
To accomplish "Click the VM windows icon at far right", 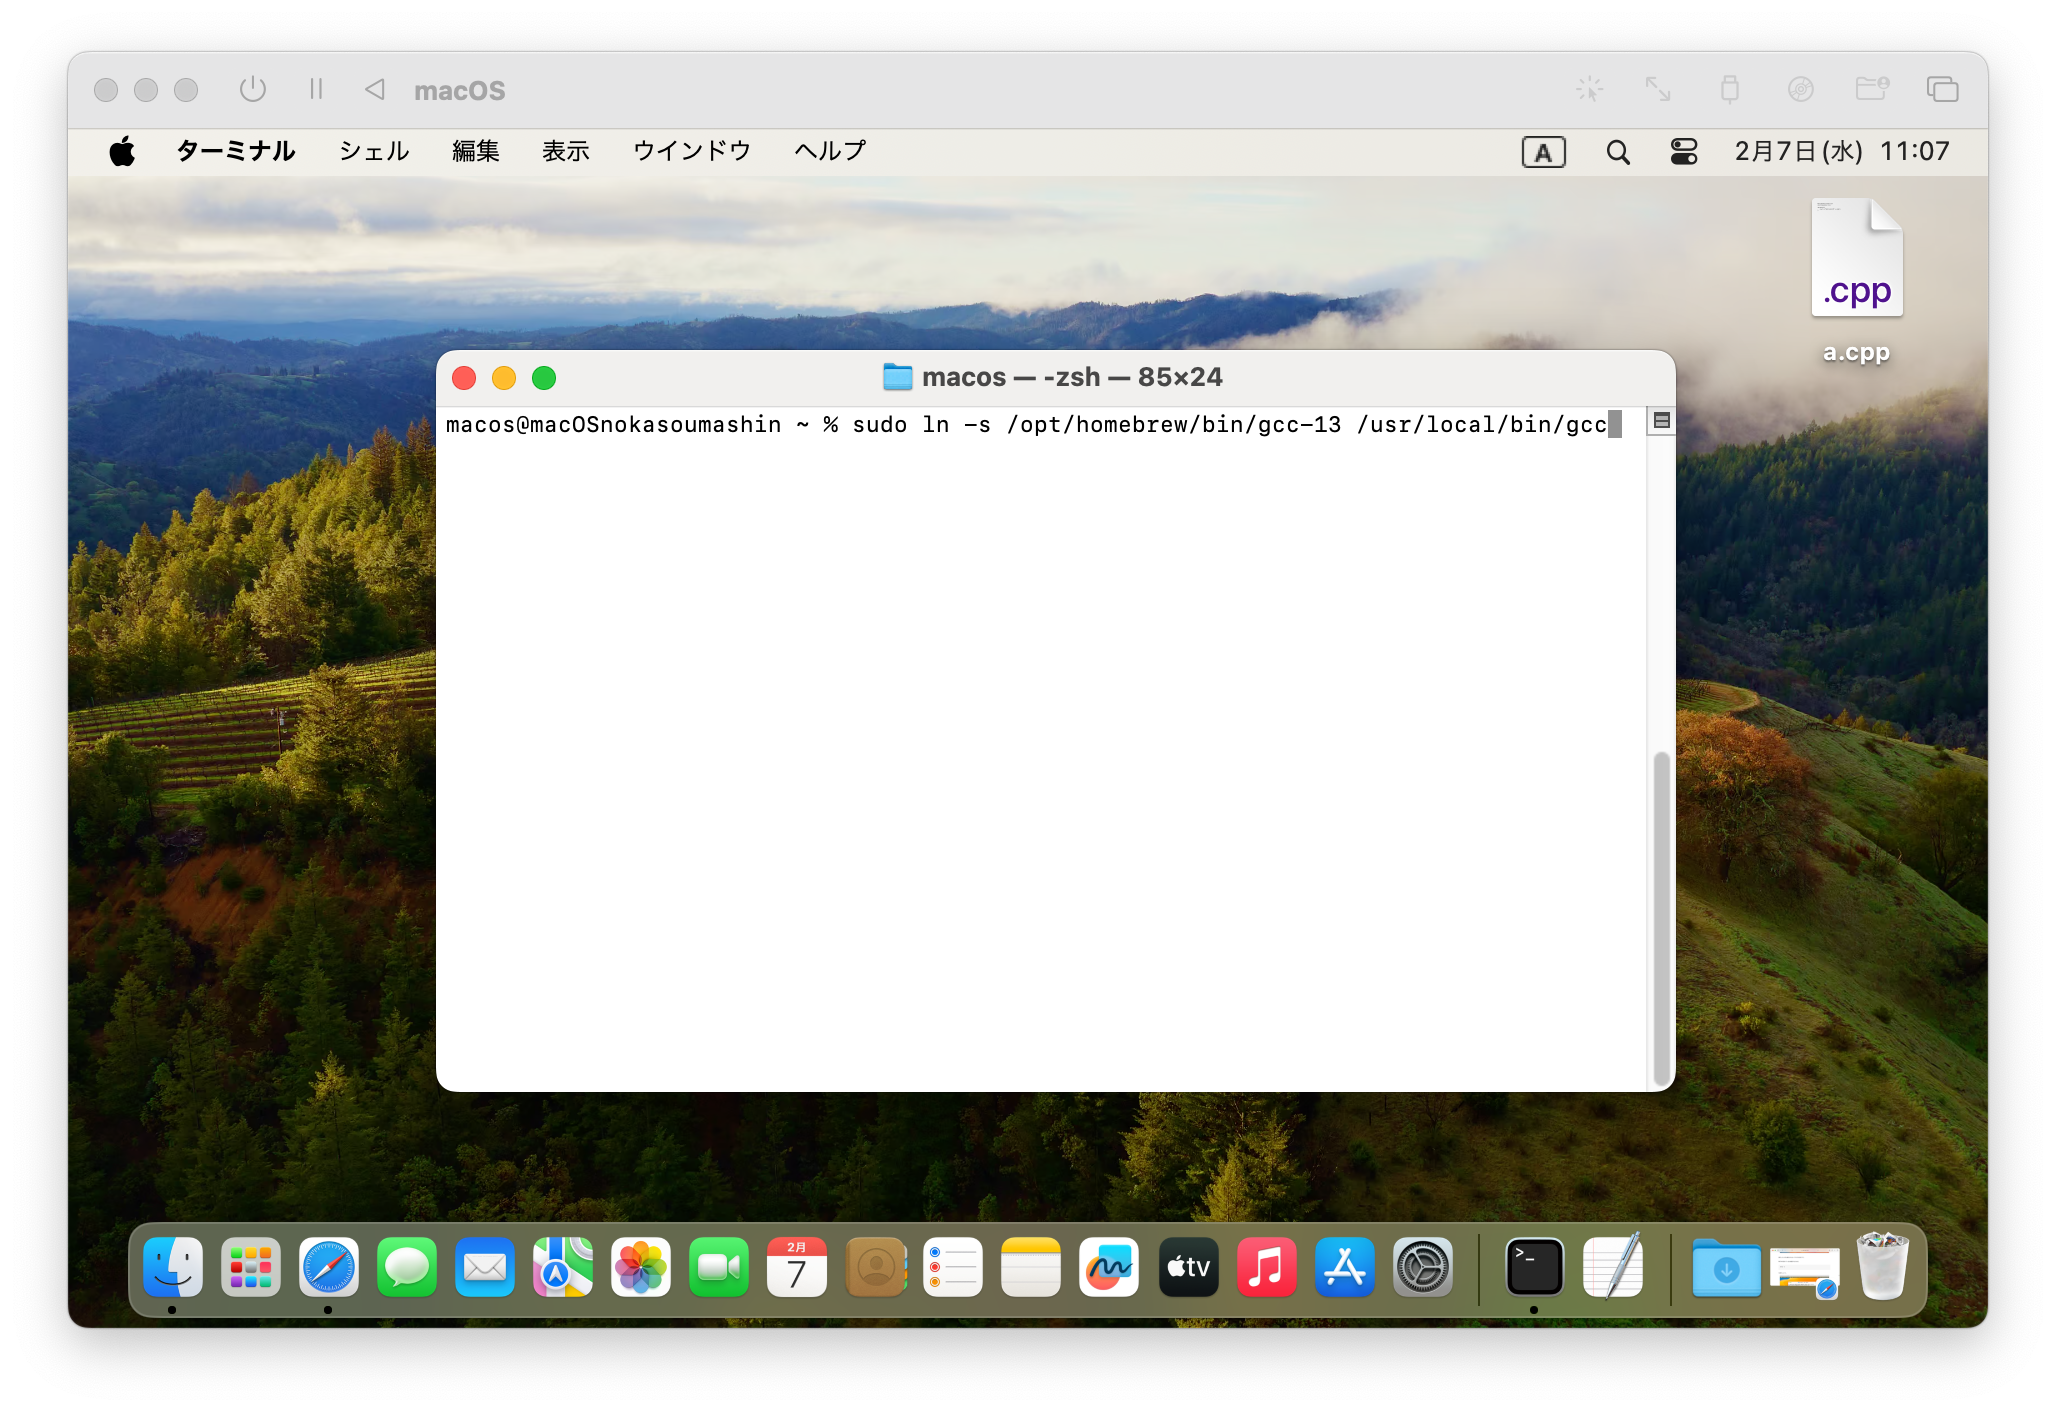I will (x=1942, y=90).
